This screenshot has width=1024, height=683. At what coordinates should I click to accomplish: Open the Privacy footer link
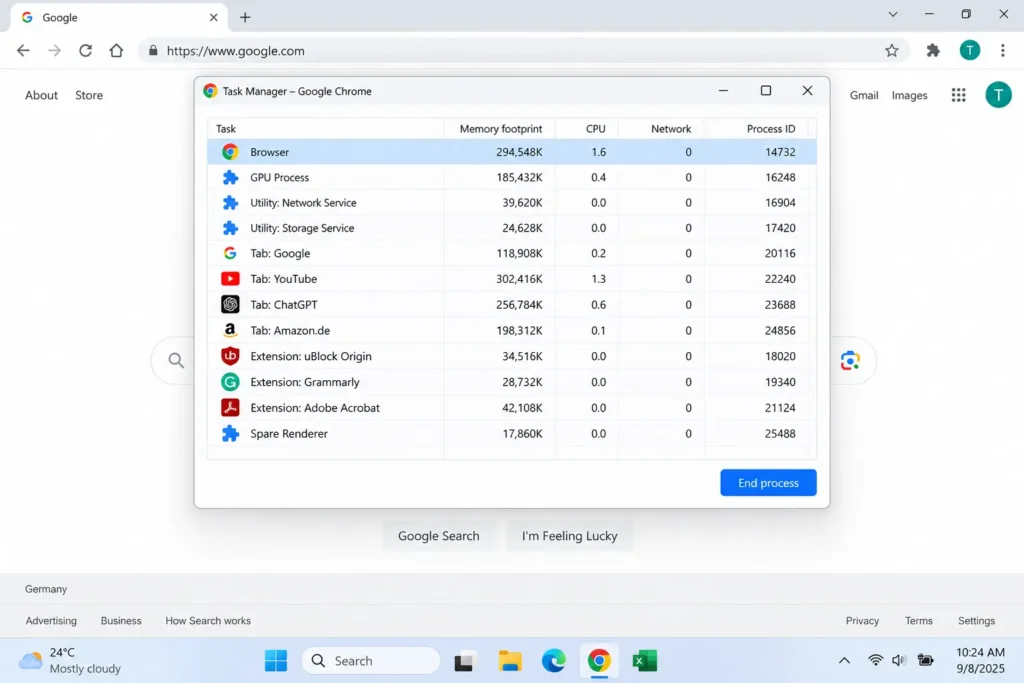(862, 621)
